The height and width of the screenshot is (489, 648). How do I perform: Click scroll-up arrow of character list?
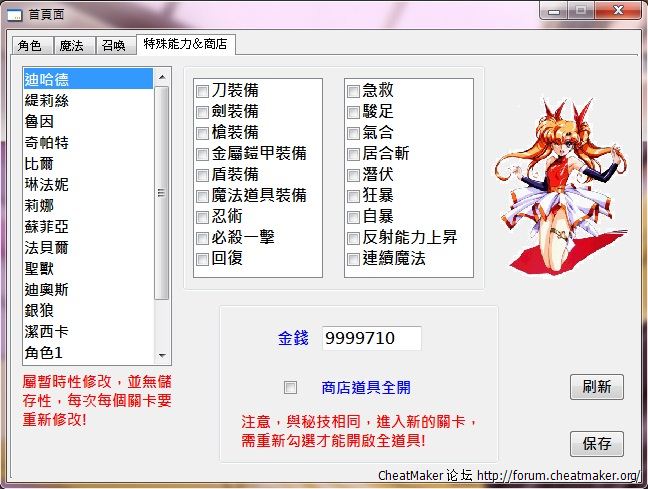pyautogui.click(x=162, y=76)
